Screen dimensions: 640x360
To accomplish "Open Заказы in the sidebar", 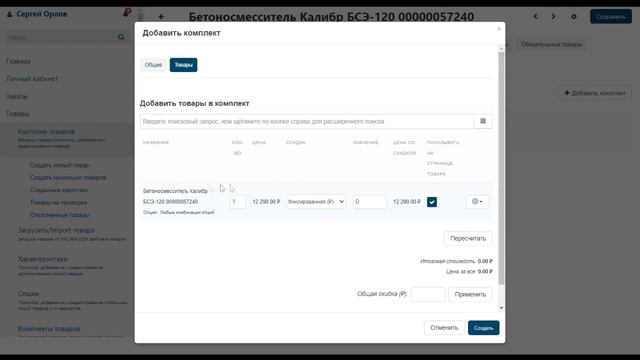I will [x=17, y=97].
